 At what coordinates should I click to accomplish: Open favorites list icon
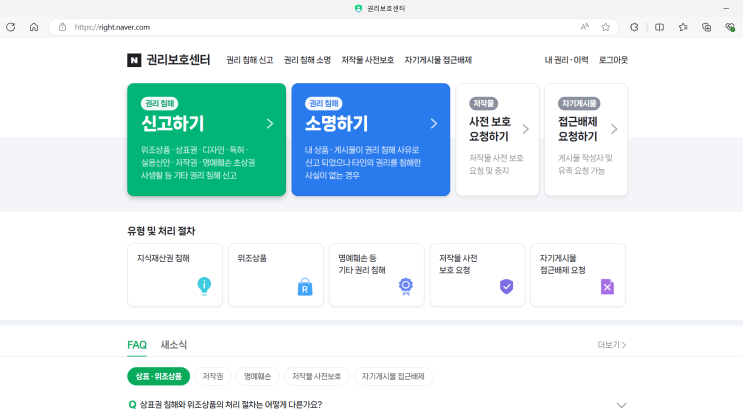coord(683,27)
